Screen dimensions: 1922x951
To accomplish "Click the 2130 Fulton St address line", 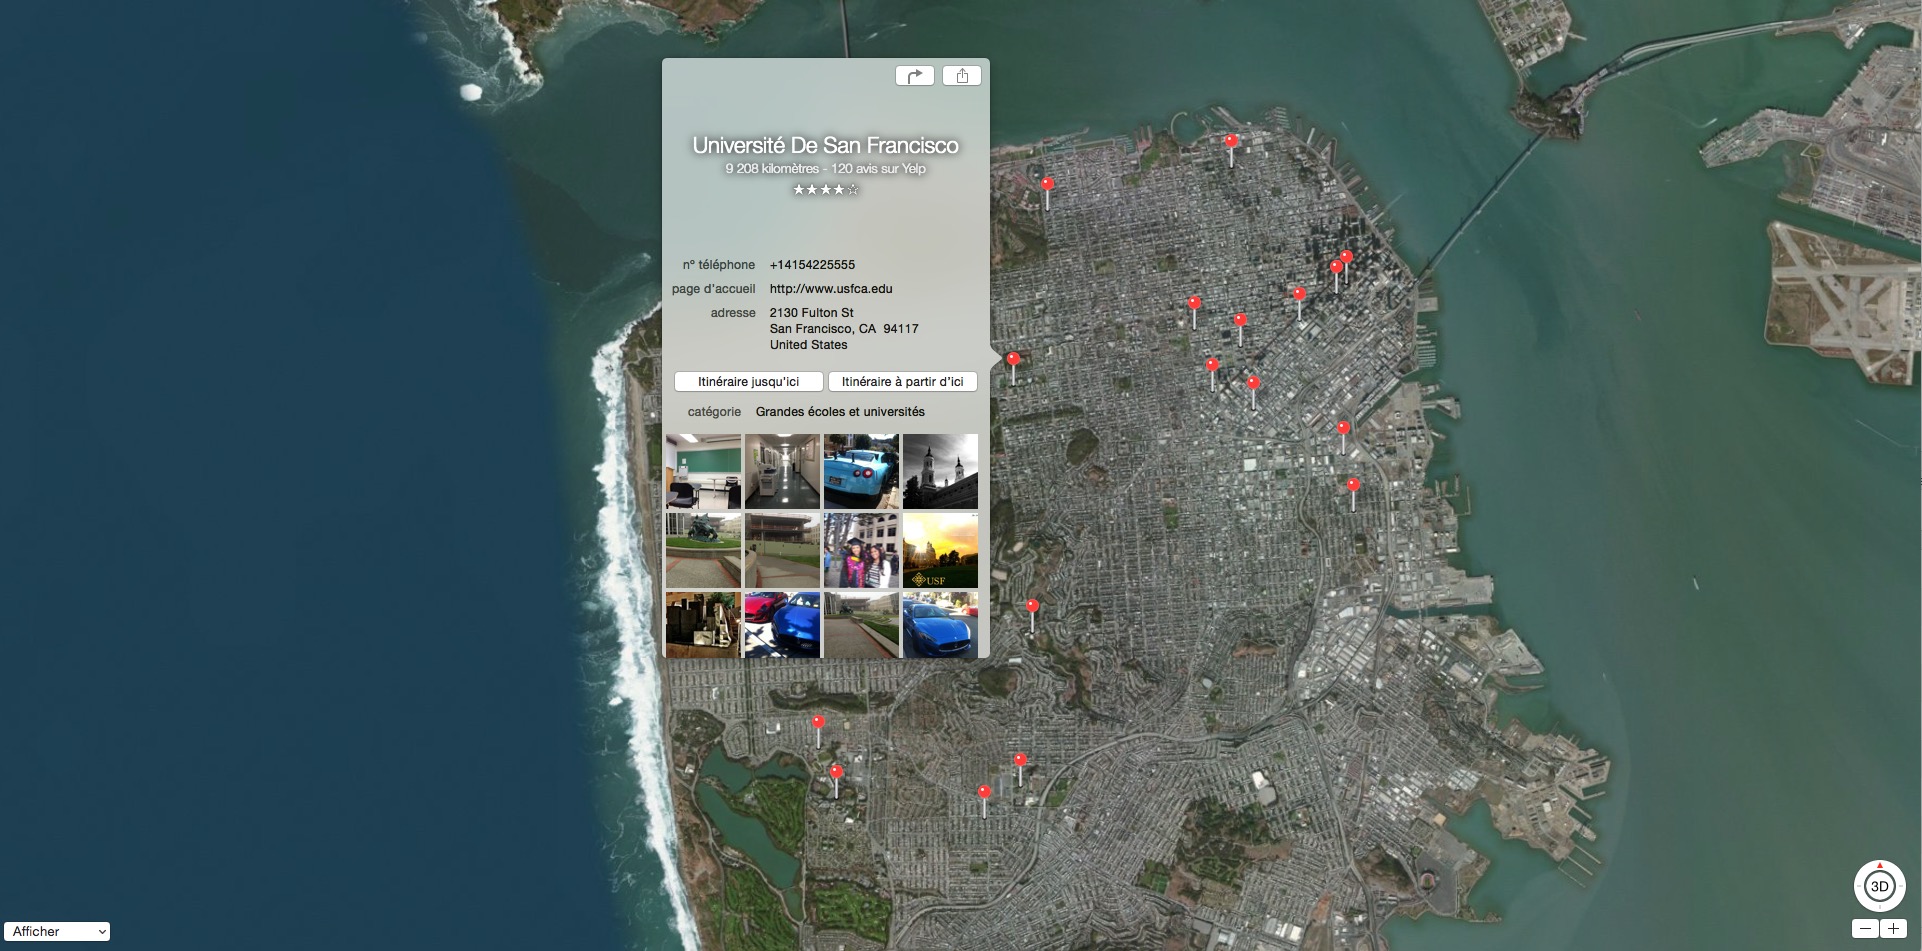I will point(811,313).
